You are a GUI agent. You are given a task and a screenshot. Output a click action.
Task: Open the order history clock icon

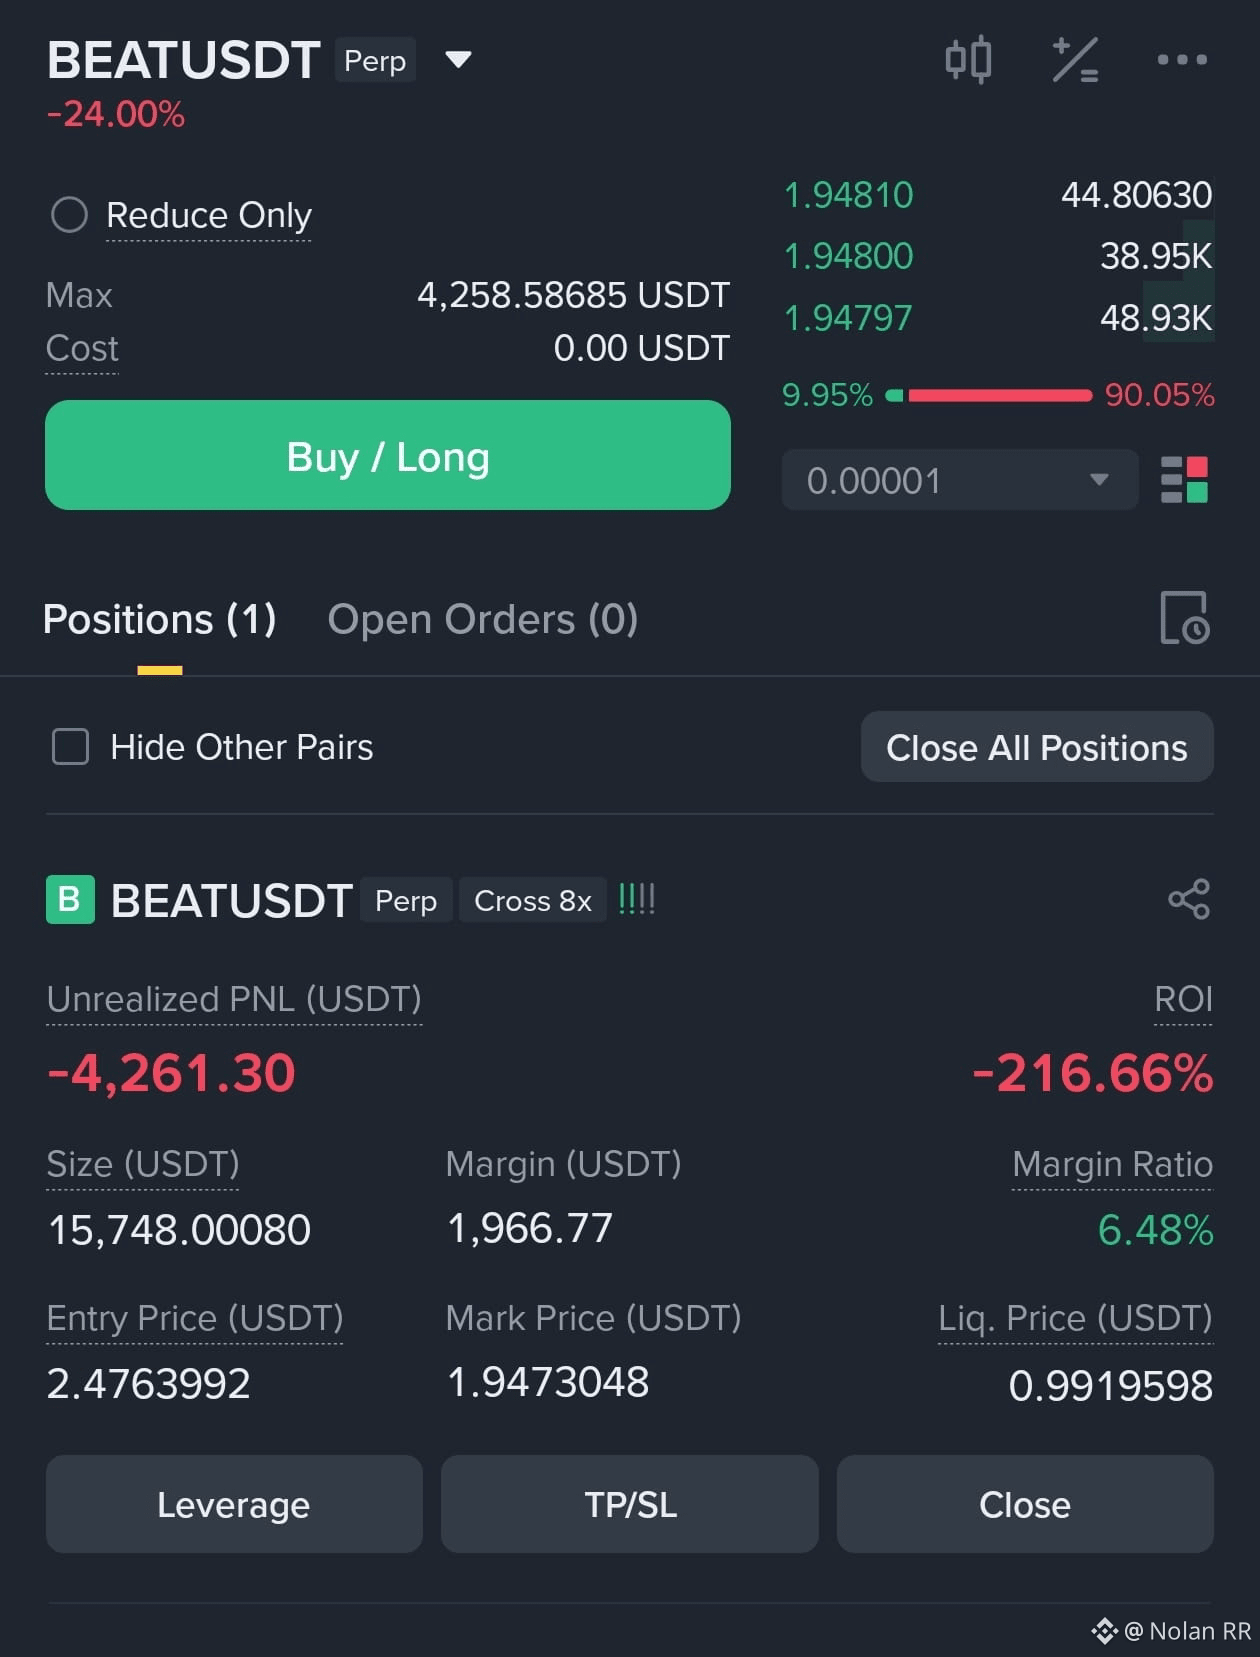point(1184,618)
